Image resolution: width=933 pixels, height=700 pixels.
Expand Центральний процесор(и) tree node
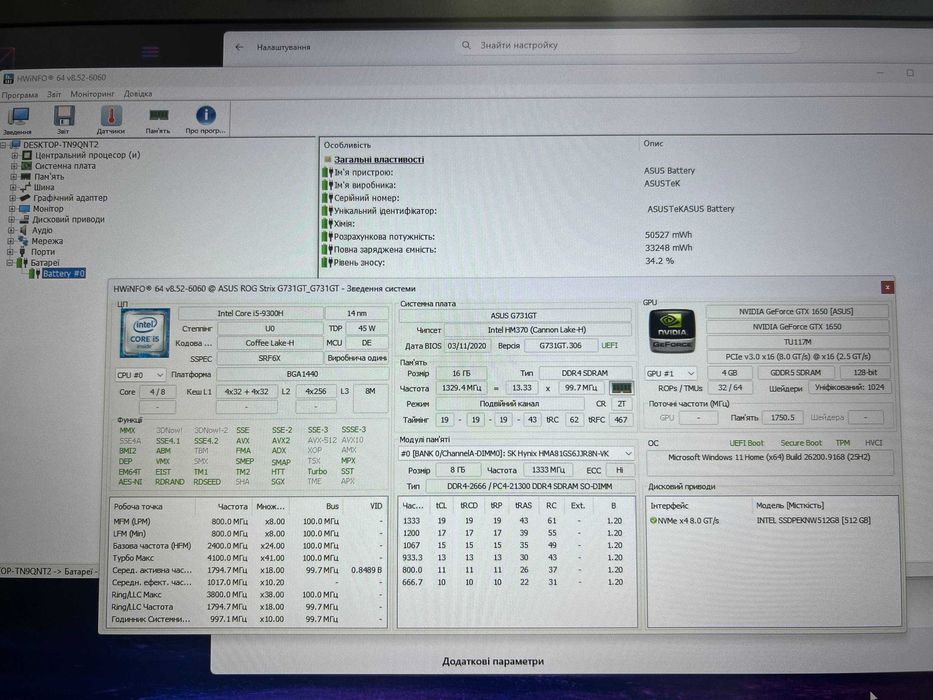tap(14, 155)
